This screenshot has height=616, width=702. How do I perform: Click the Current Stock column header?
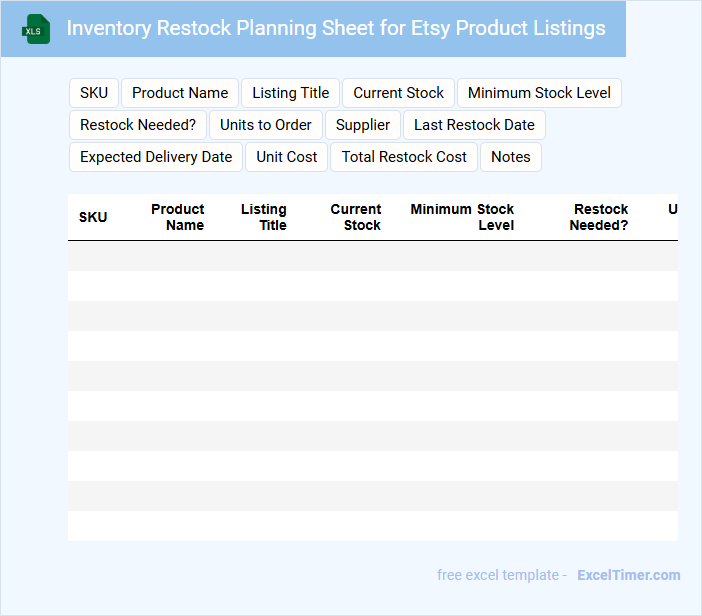point(356,217)
